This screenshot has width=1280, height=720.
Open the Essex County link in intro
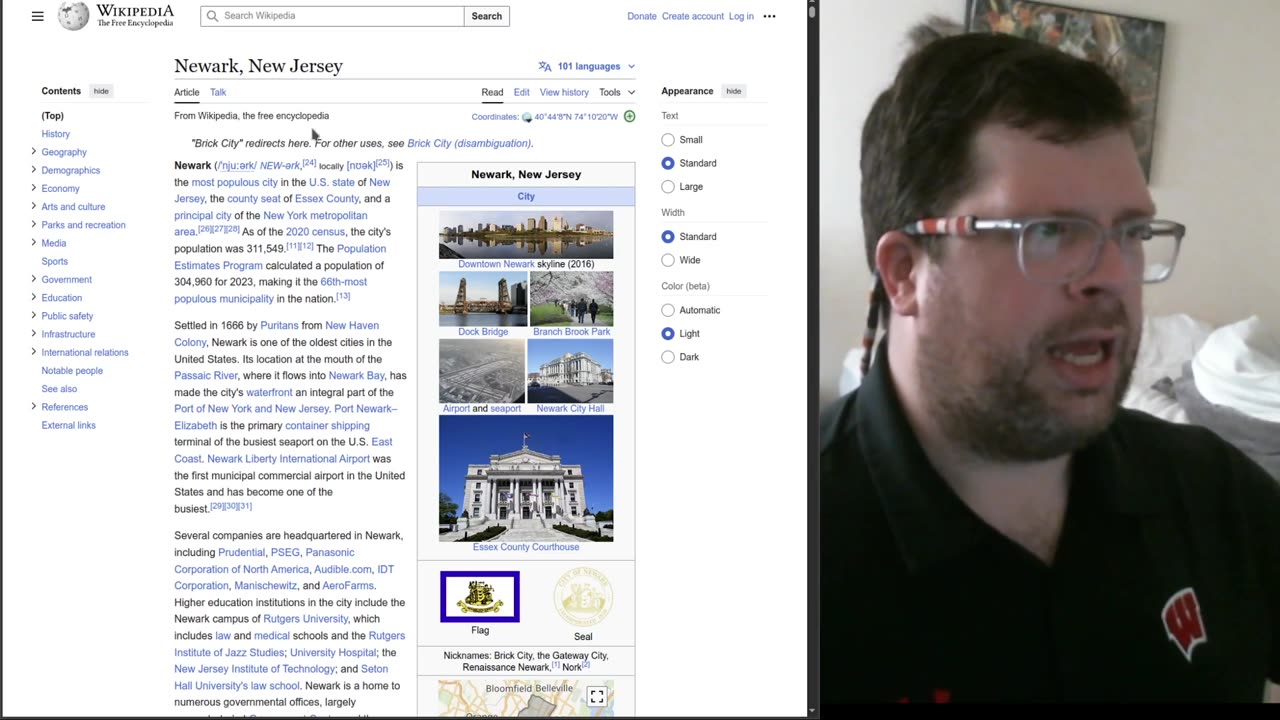[x=327, y=199]
